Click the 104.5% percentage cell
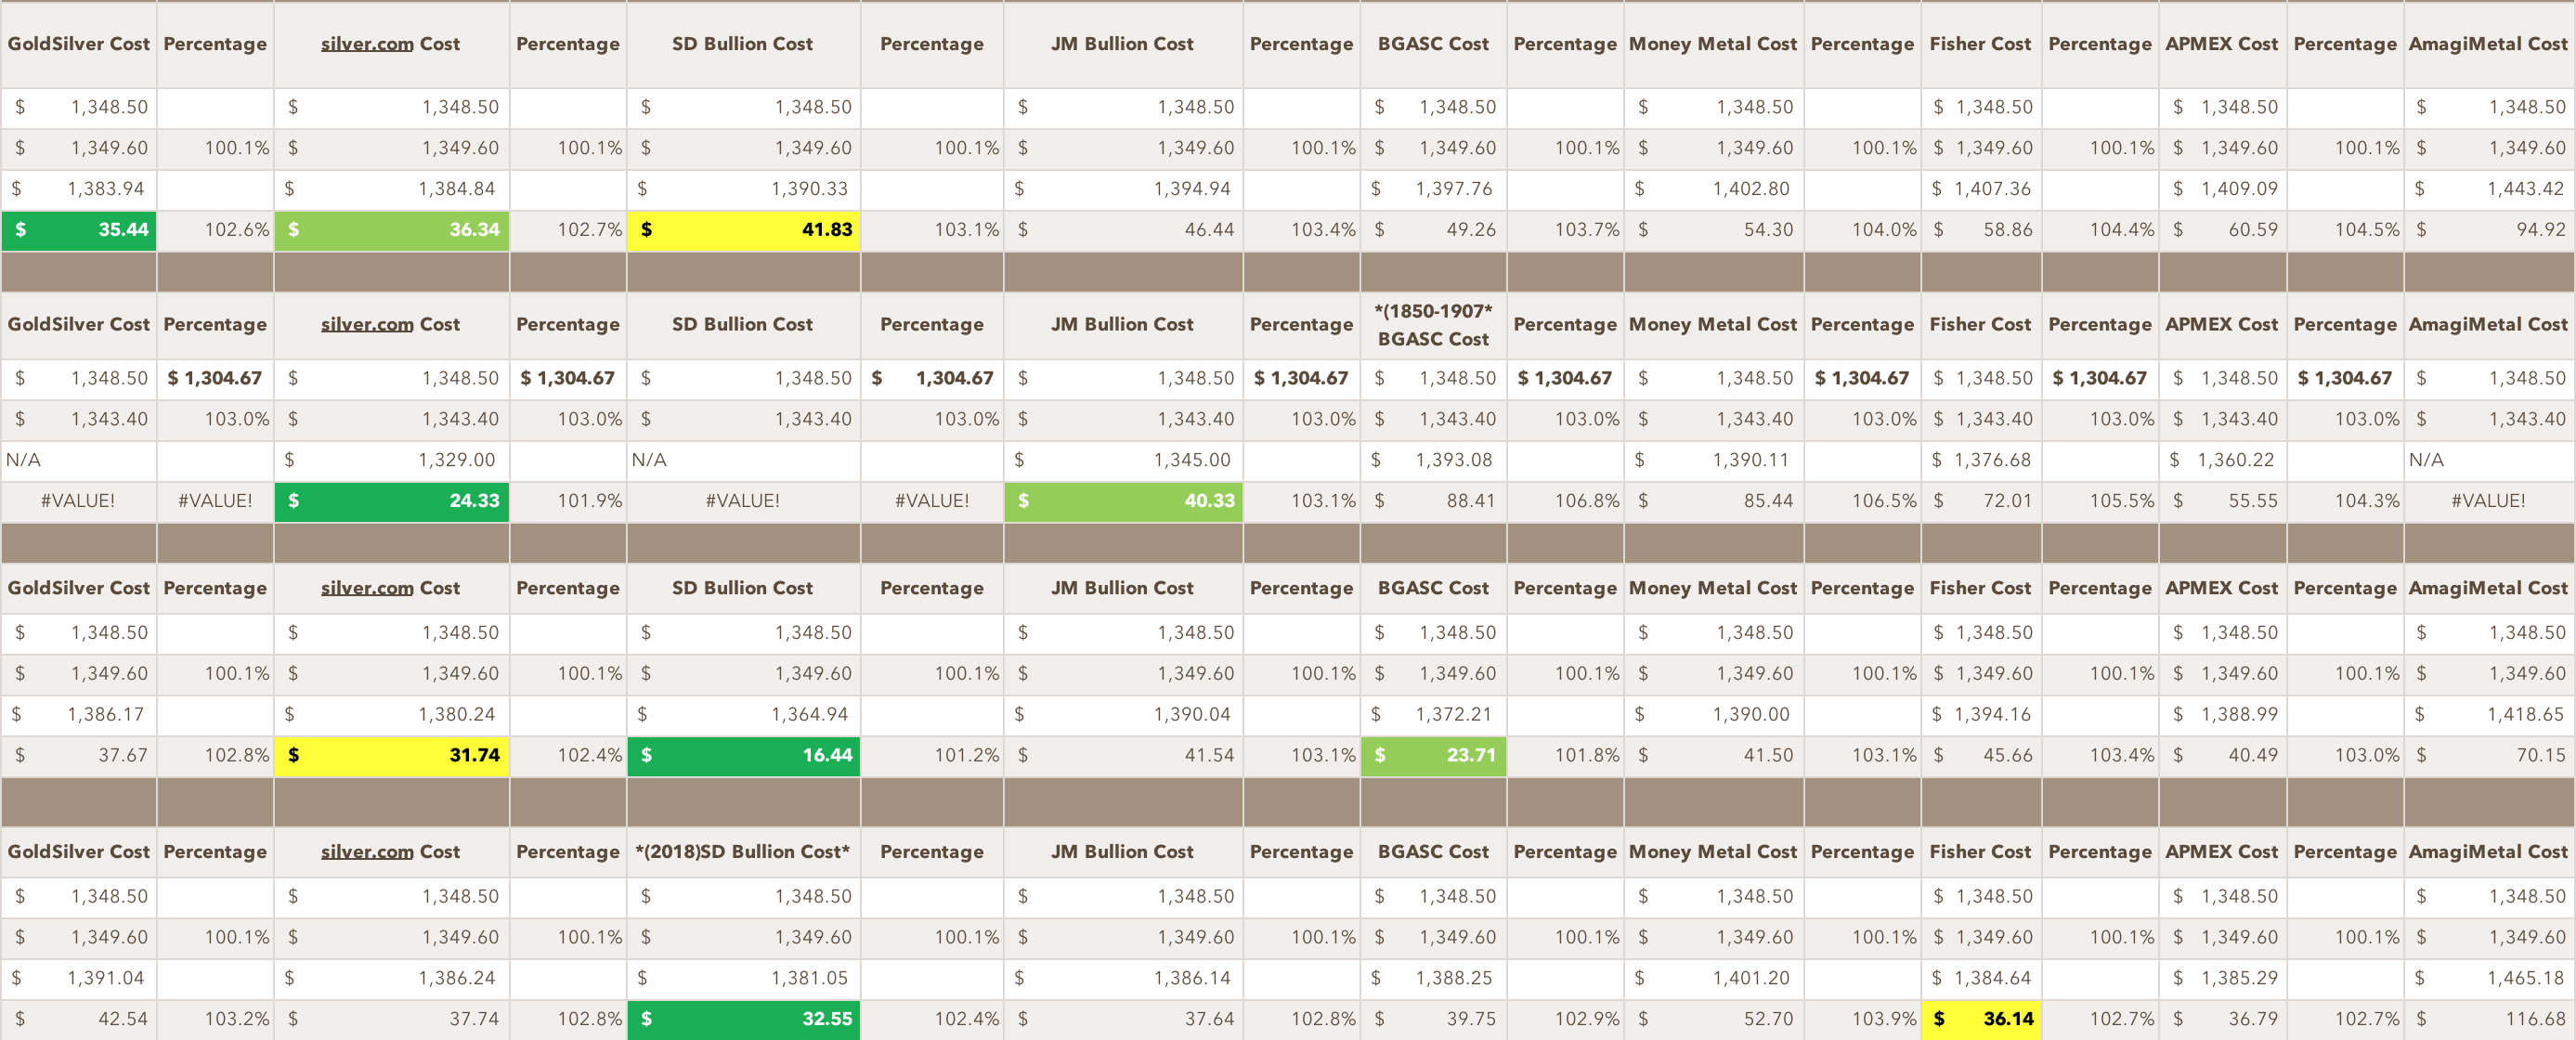This screenshot has height=1040, width=2576. (2345, 230)
